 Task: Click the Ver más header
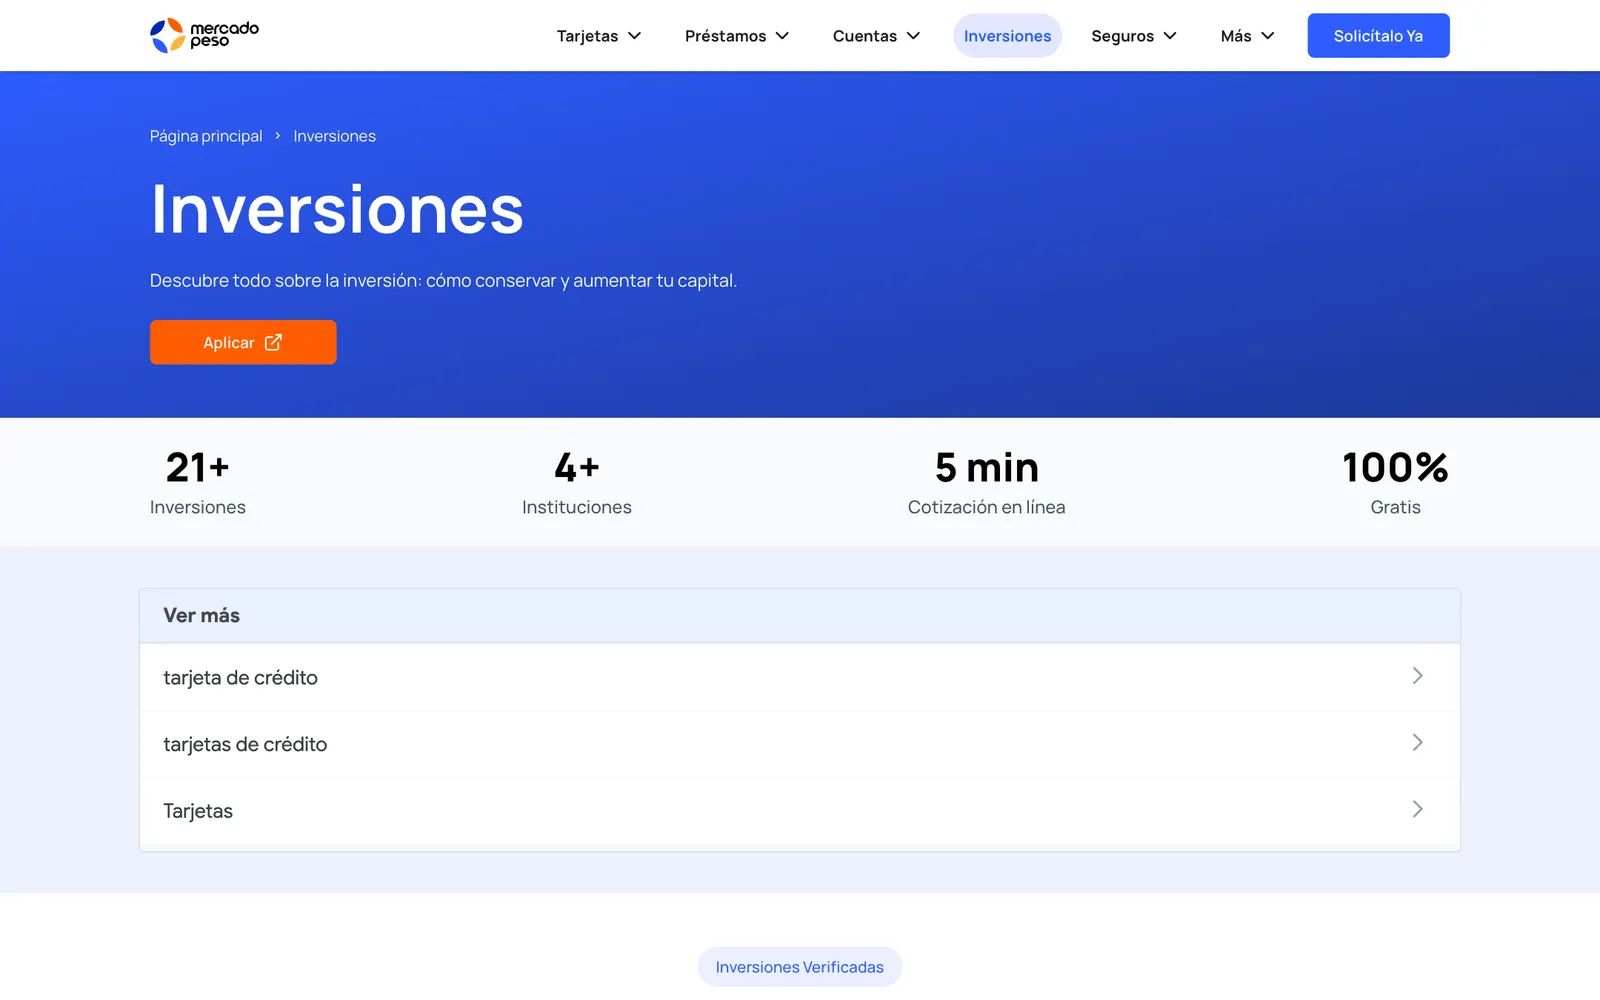click(x=800, y=616)
